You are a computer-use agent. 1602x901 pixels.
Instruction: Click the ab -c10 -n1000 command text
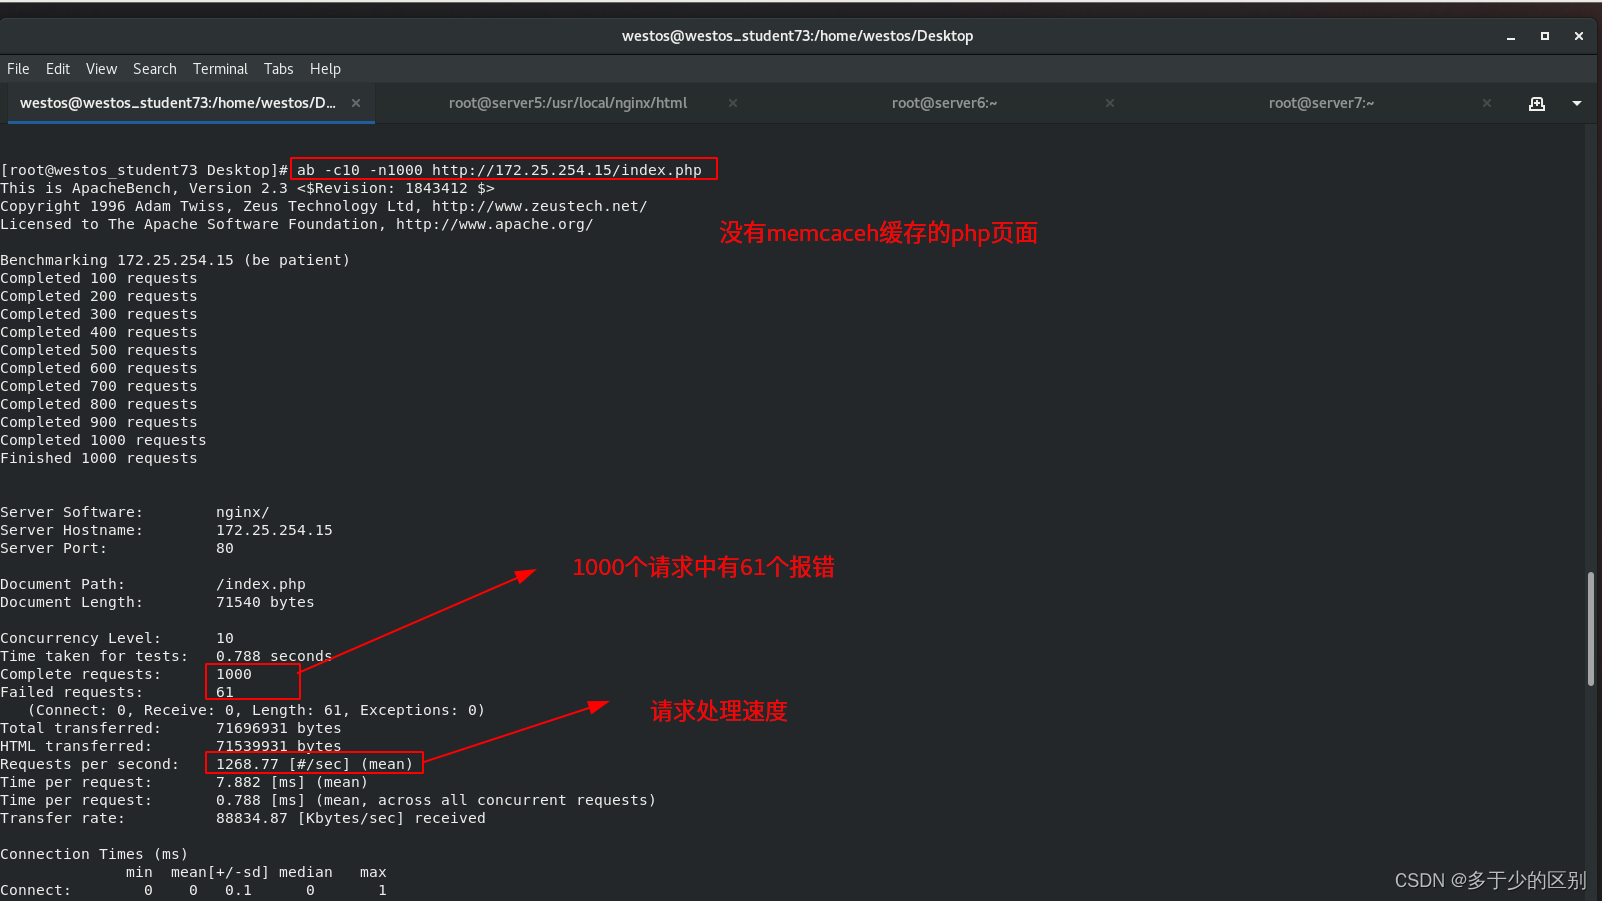coord(499,170)
